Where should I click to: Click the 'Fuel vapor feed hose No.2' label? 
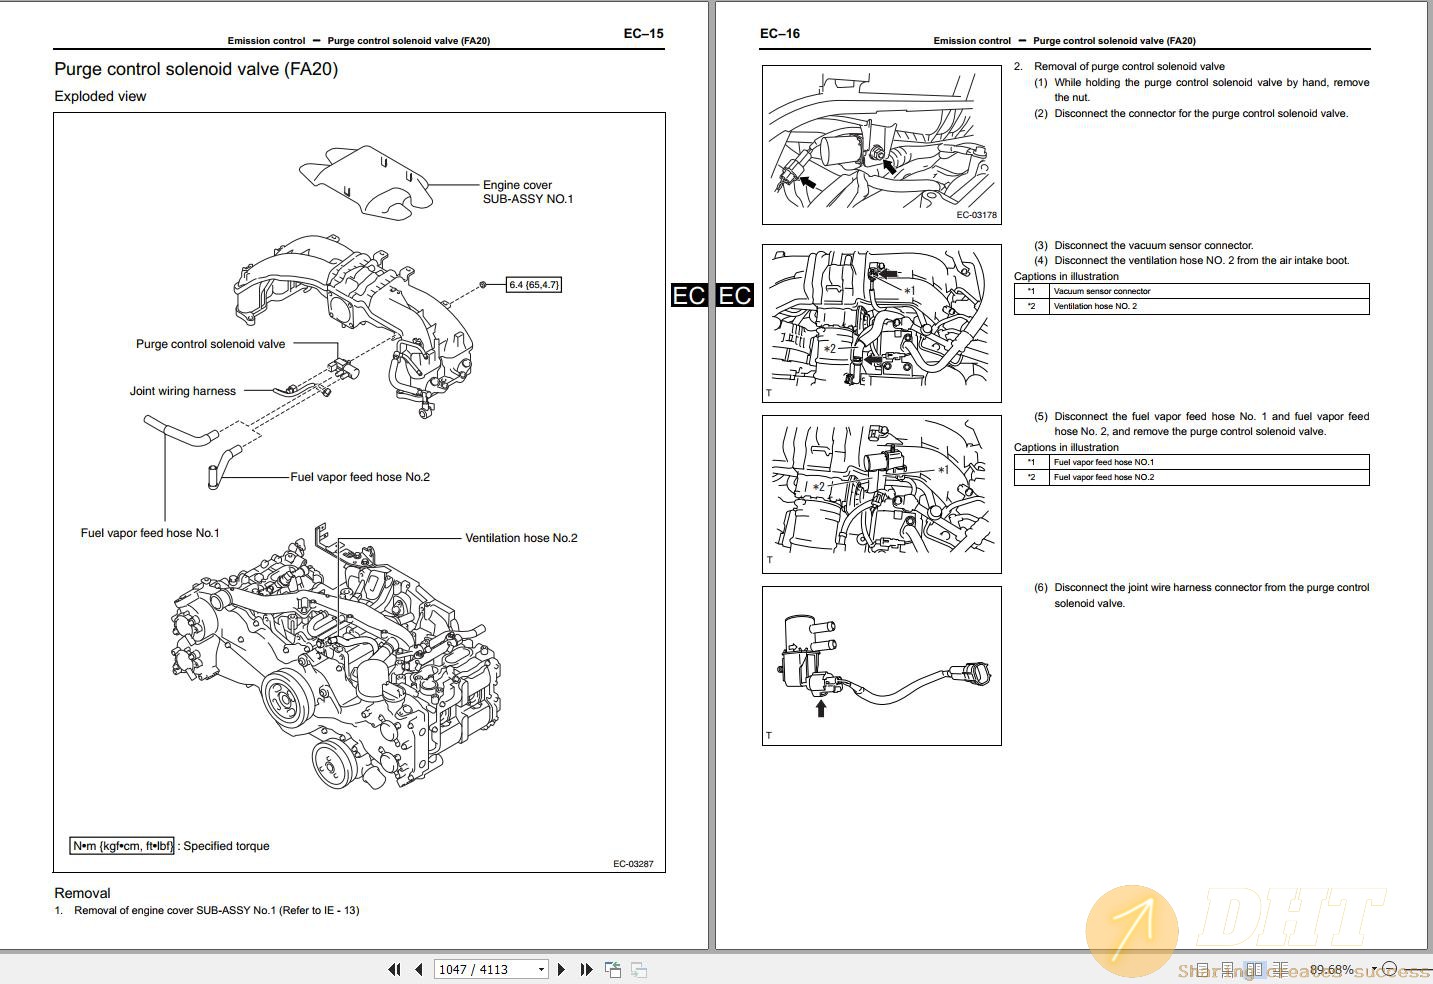(360, 477)
